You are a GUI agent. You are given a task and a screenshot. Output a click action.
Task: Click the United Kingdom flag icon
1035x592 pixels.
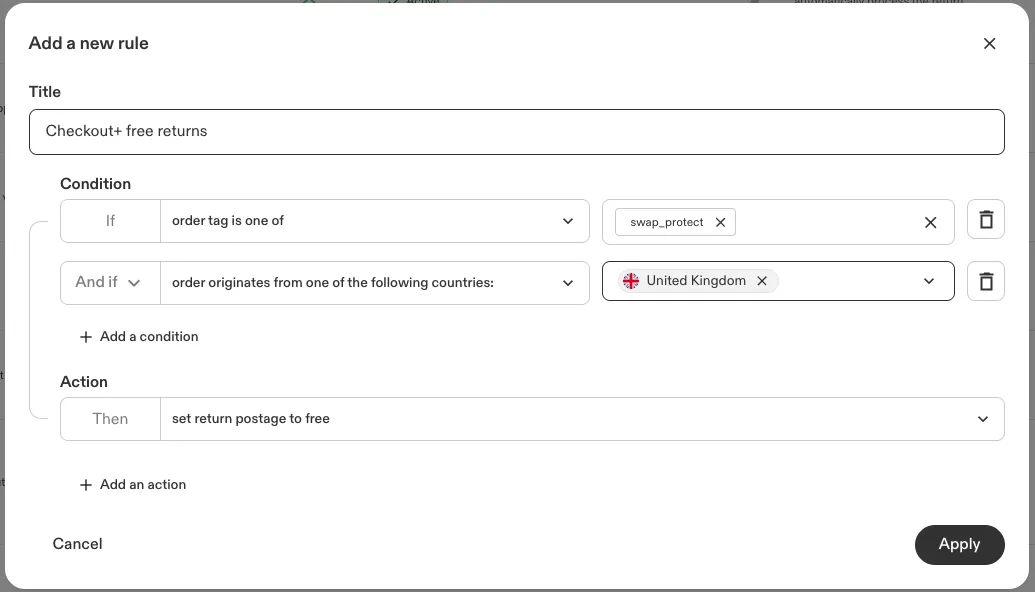click(x=631, y=281)
